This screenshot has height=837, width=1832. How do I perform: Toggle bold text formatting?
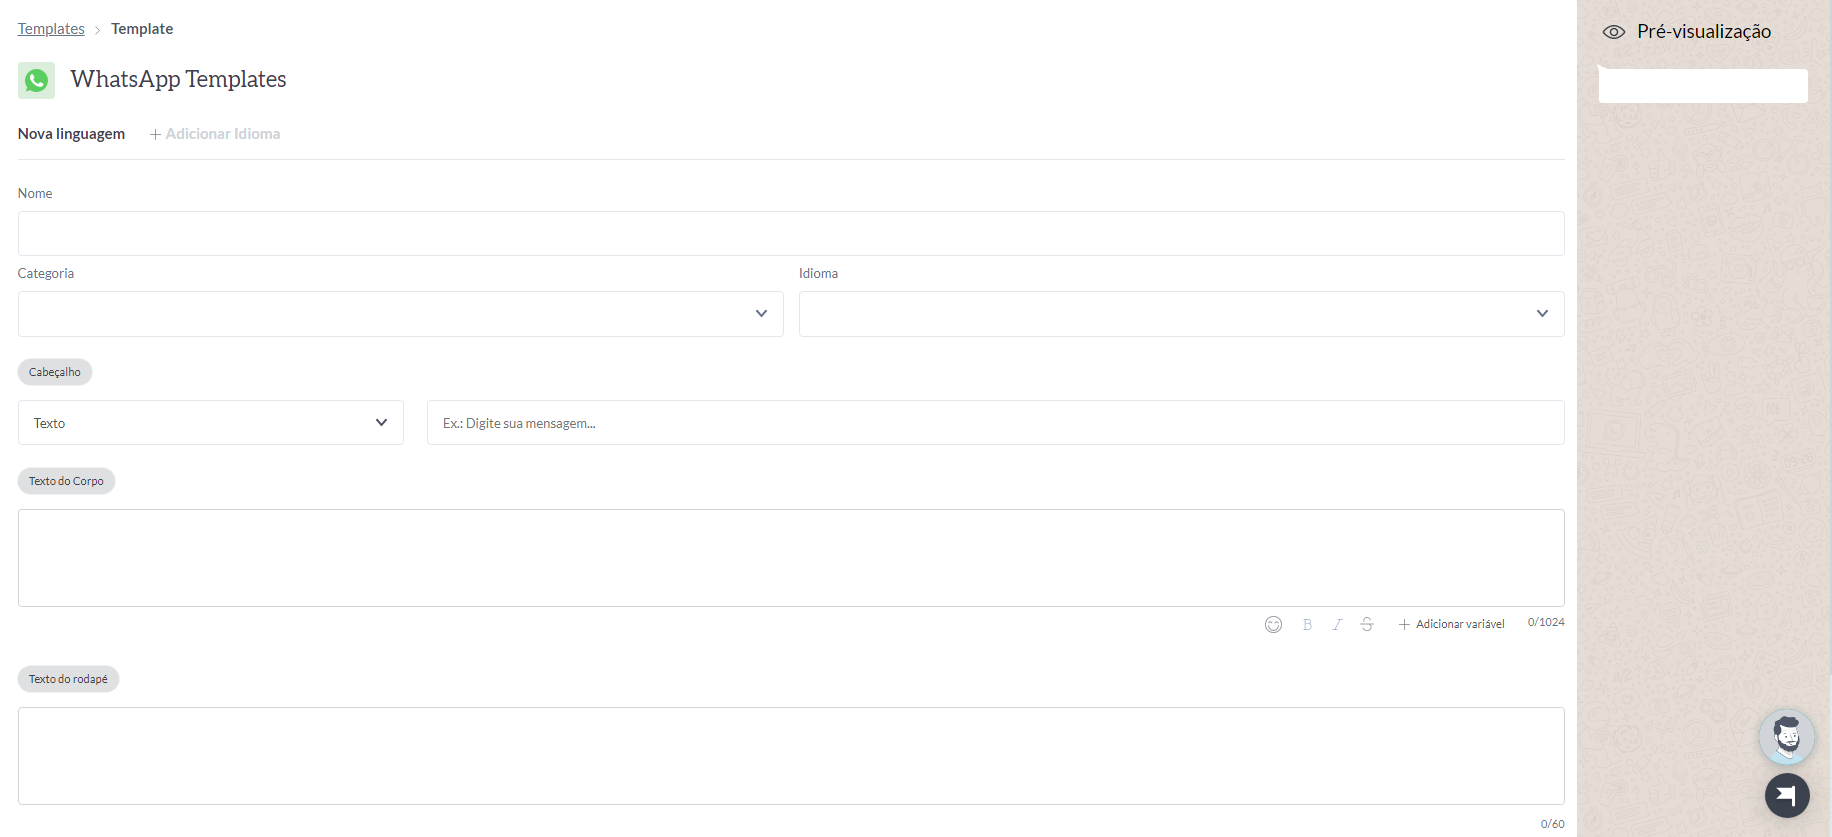(1307, 624)
